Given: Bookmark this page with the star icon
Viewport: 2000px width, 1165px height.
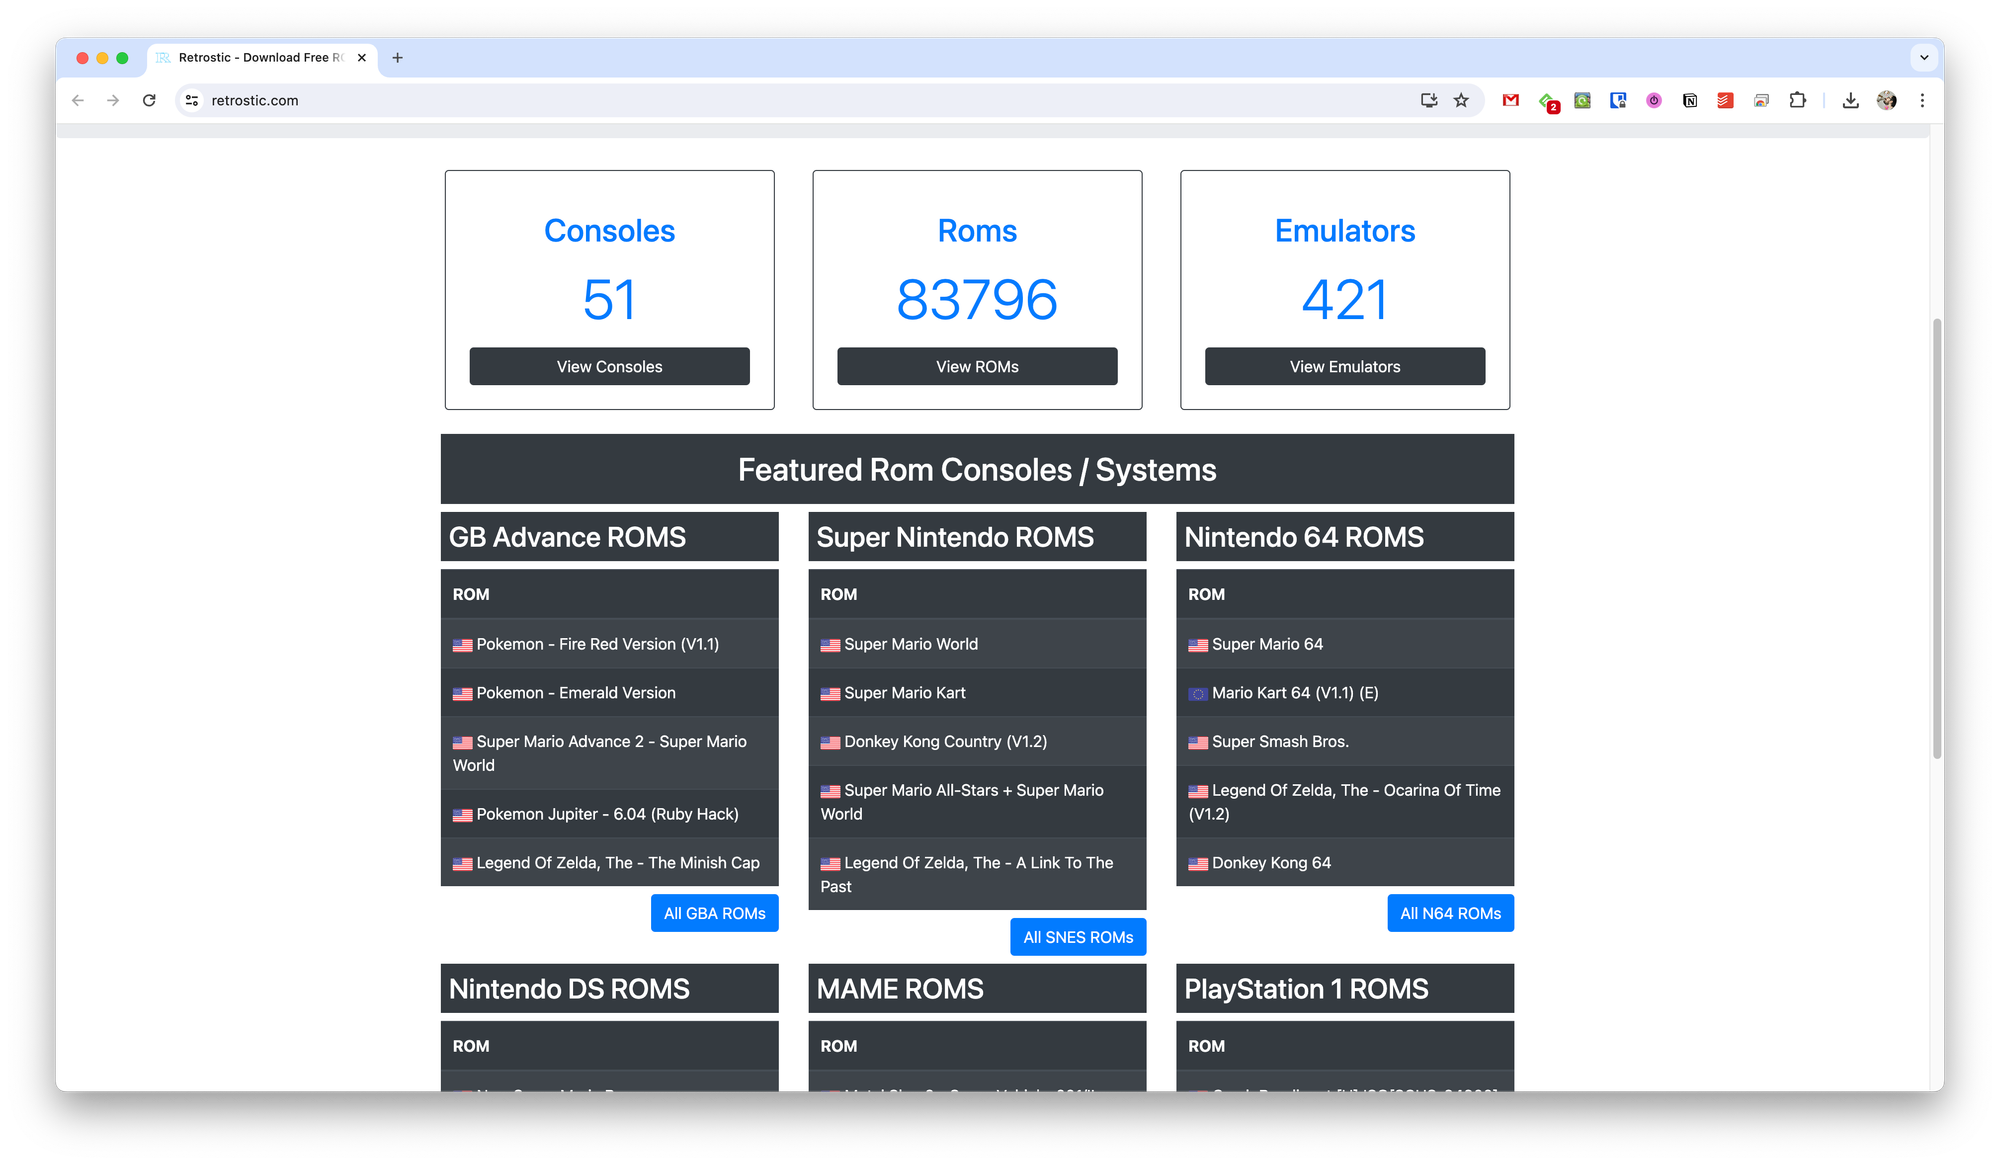Looking at the screenshot, I should pyautogui.click(x=1461, y=100).
